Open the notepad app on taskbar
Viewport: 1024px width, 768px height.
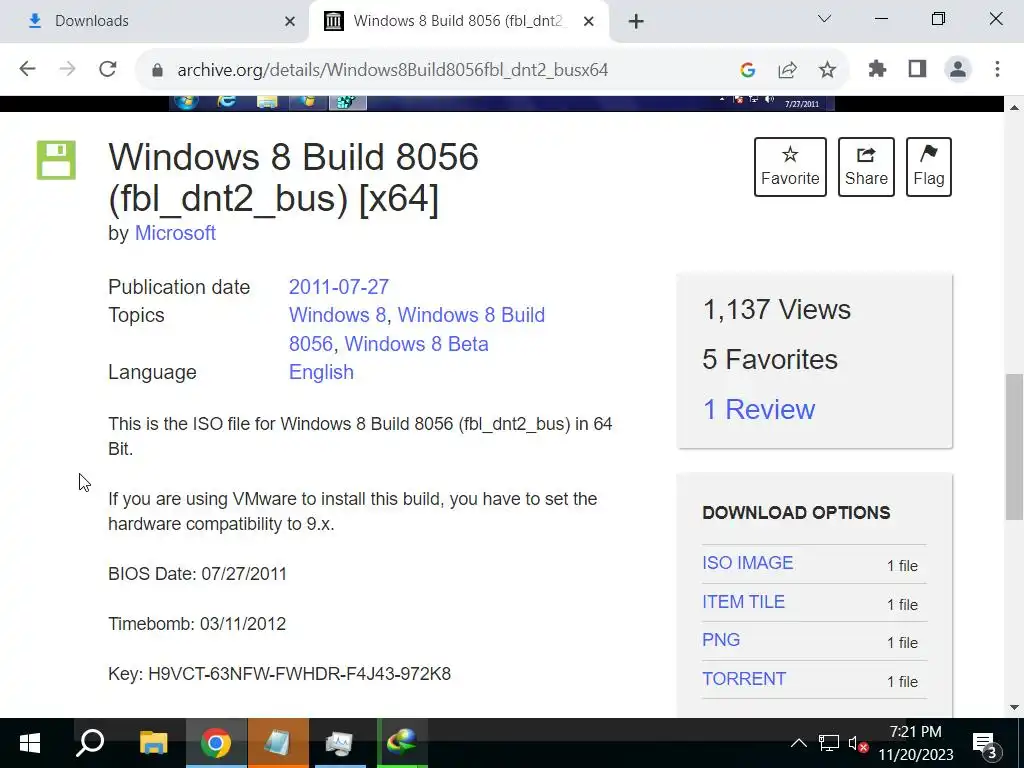[x=278, y=743]
